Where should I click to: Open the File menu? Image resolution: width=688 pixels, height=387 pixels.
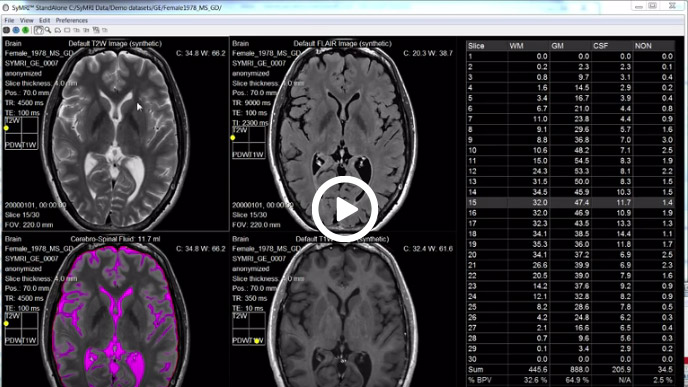pyautogui.click(x=9, y=20)
